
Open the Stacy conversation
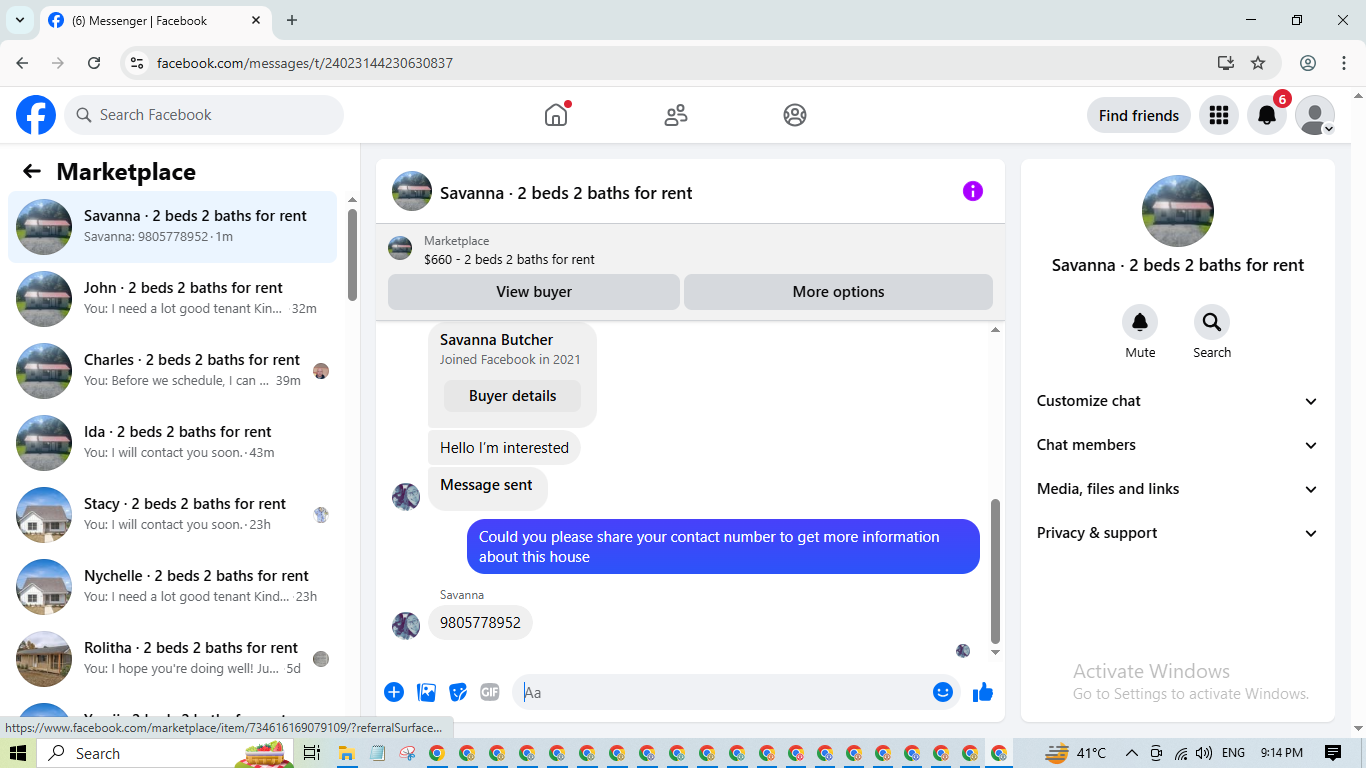pyautogui.click(x=172, y=515)
